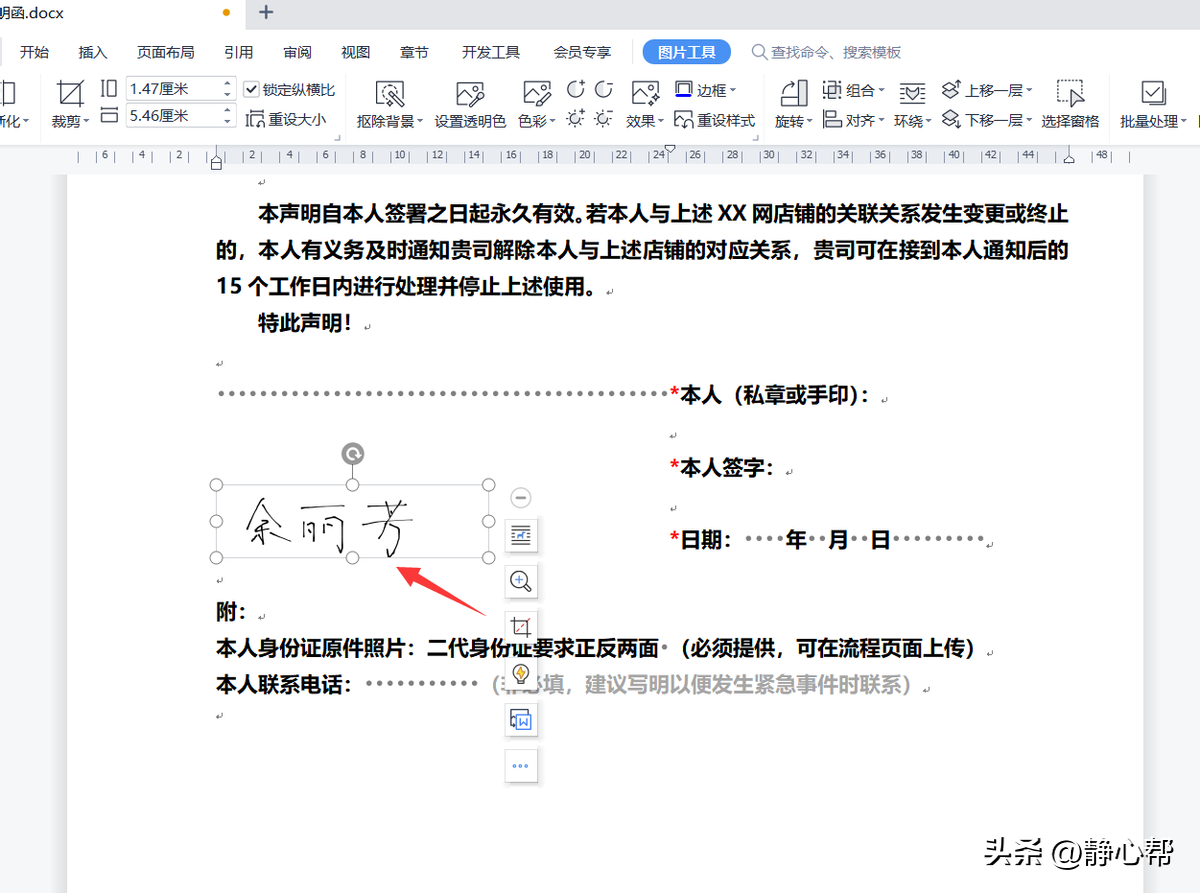This screenshot has width=1200, height=893.
Task: Select the 抠除背景 (remove background) tool
Action: 390,103
